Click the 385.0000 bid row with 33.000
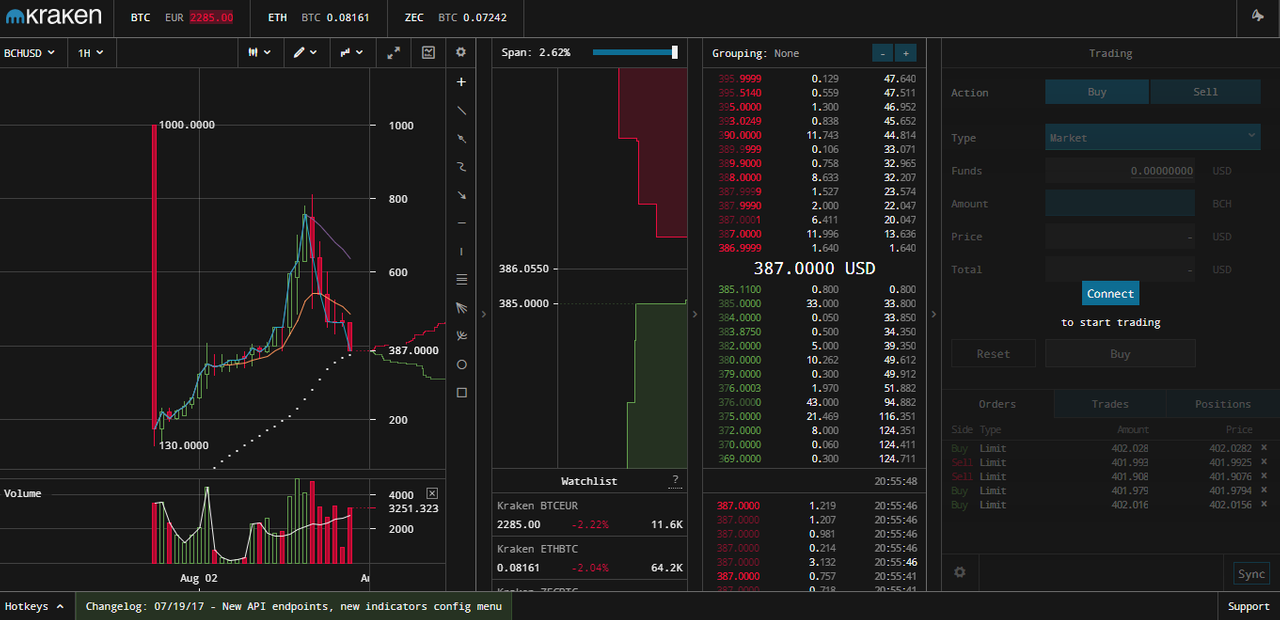The width and height of the screenshot is (1280, 620). pyautogui.click(x=816, y=304)
